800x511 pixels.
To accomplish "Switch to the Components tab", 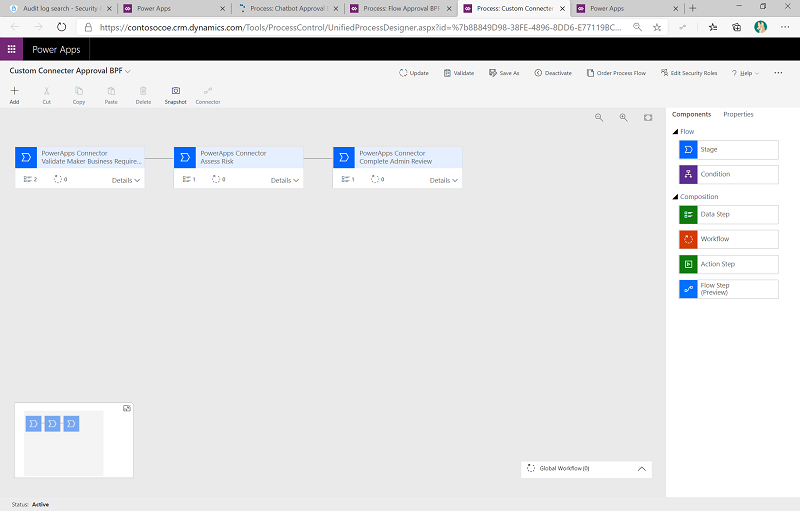I will click(691, 114).
